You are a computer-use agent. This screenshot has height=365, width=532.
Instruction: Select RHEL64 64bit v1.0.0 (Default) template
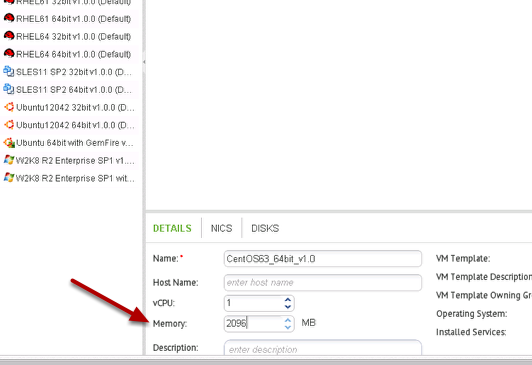pos(73,54)
